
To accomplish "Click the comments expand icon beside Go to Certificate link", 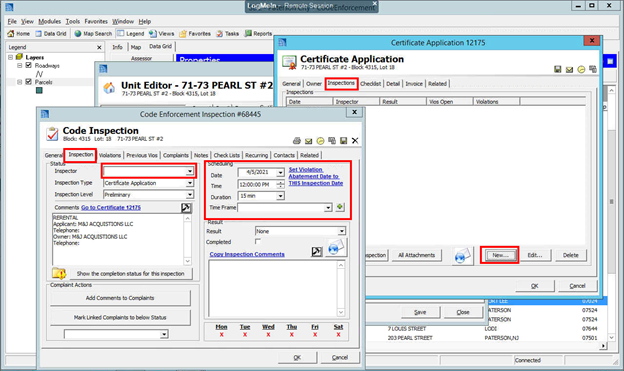I will click(x=186, y=208).
